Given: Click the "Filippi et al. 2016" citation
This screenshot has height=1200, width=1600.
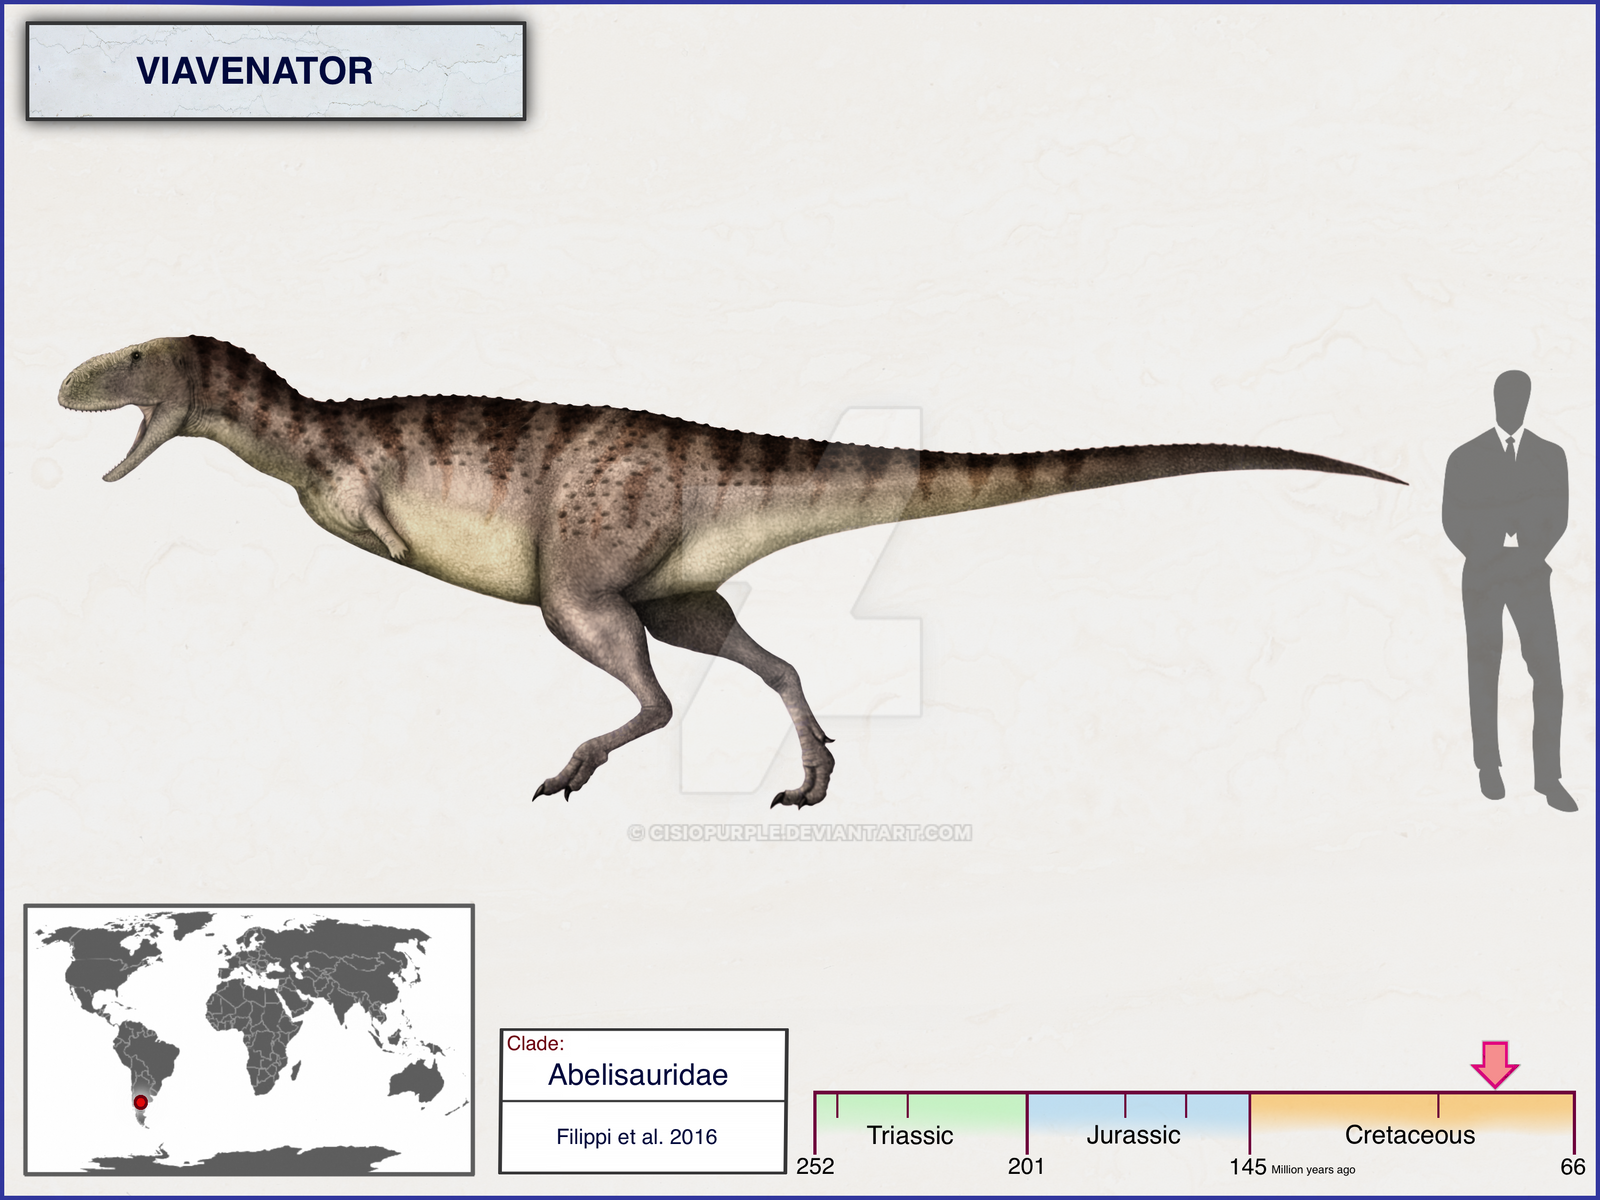Looking at the screenshot, I should click(x=637, y=1137).
